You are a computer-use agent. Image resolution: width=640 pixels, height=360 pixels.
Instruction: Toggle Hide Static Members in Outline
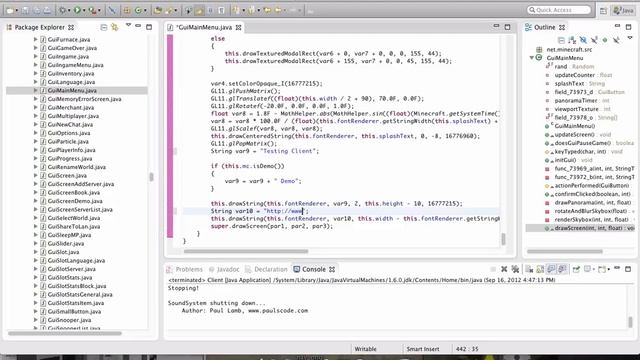[x=594, y=40]
